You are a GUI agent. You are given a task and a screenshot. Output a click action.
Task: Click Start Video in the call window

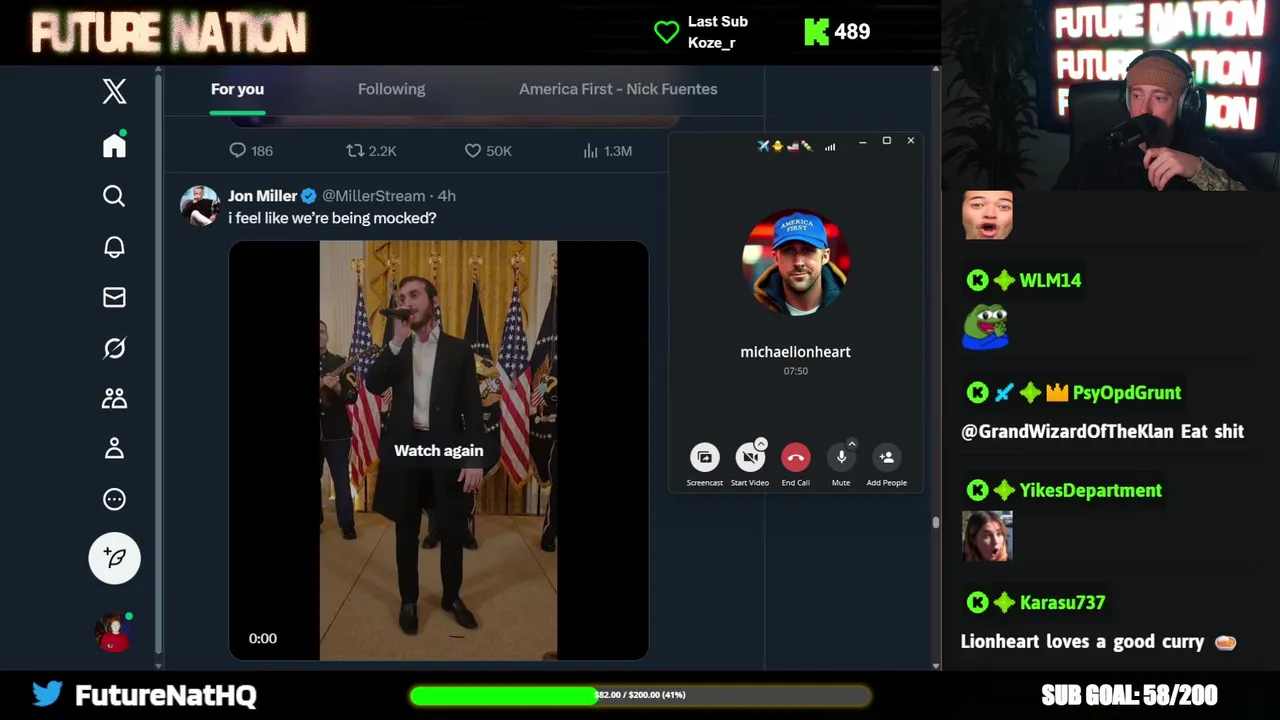click(750, 457)
